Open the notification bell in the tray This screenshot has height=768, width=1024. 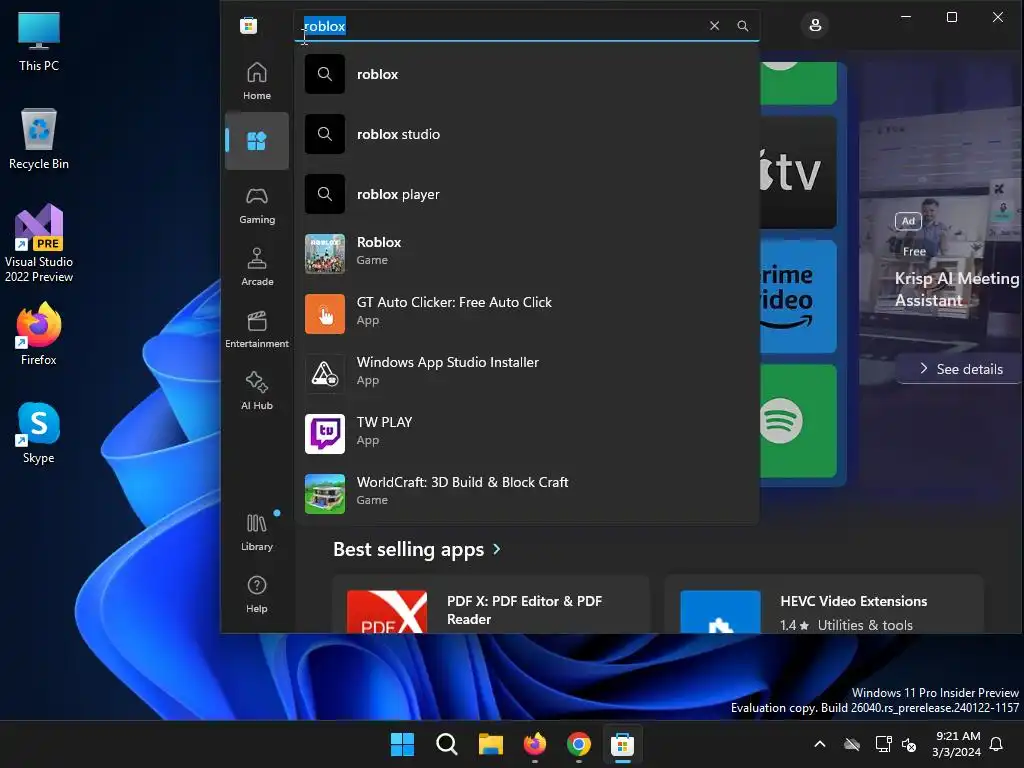click(x=997, y=744)
